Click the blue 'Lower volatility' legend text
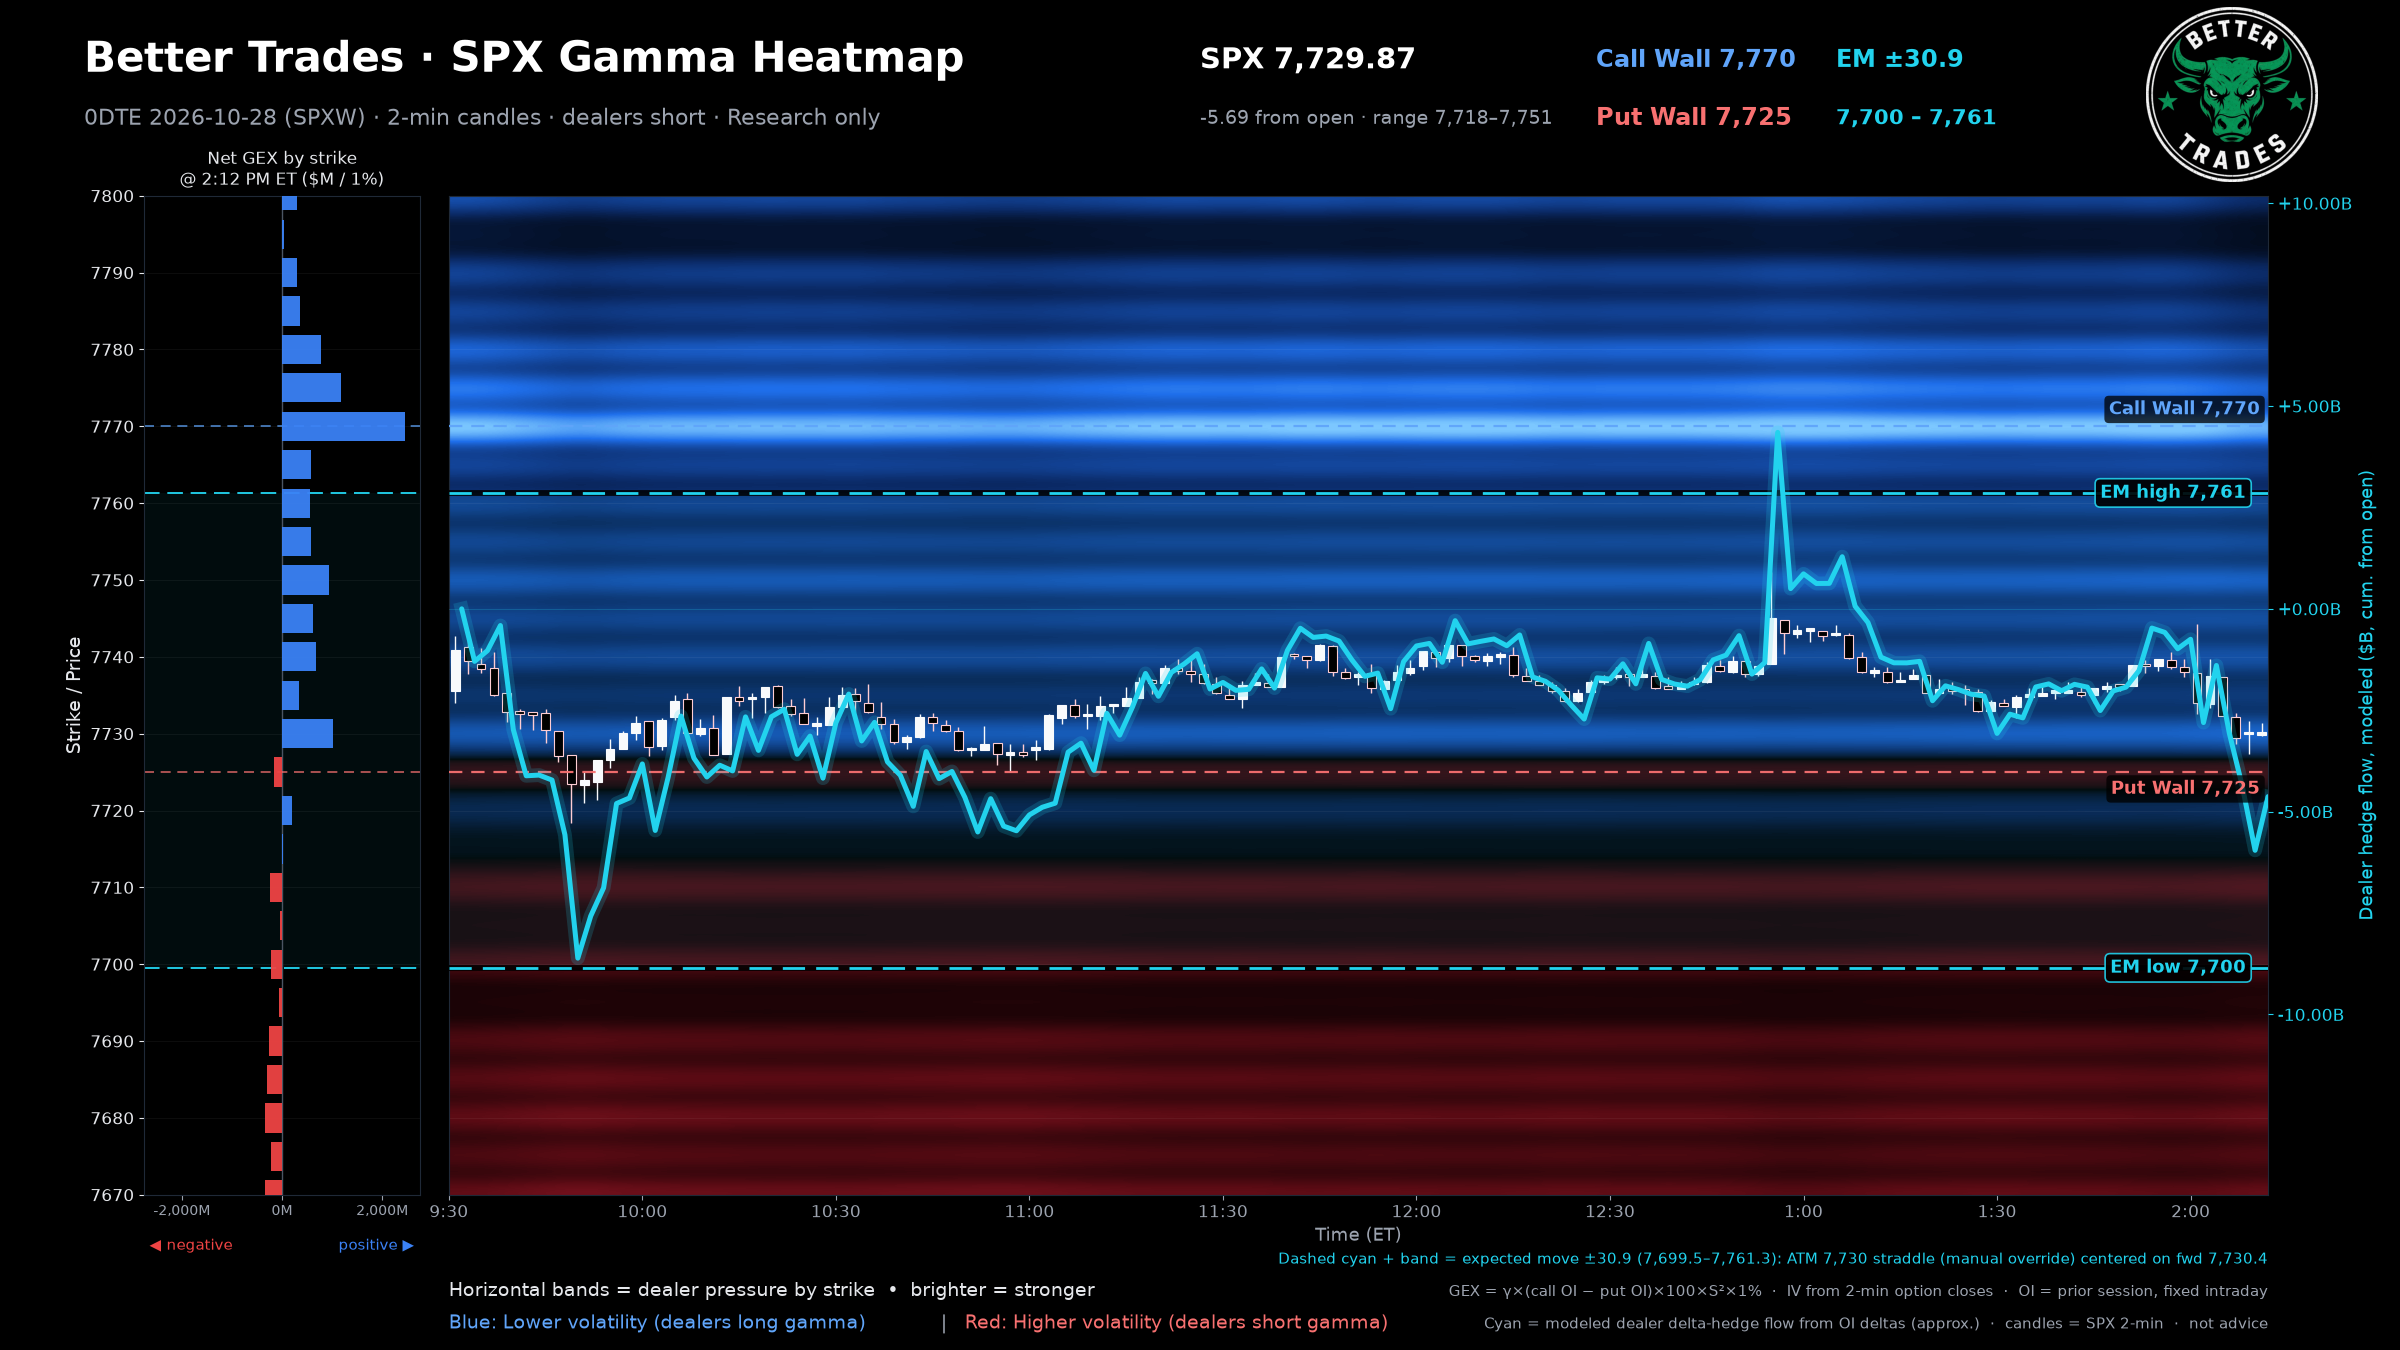Screen dimensions: 2400x1350 pyautogui.click(x=657, y=1322)
